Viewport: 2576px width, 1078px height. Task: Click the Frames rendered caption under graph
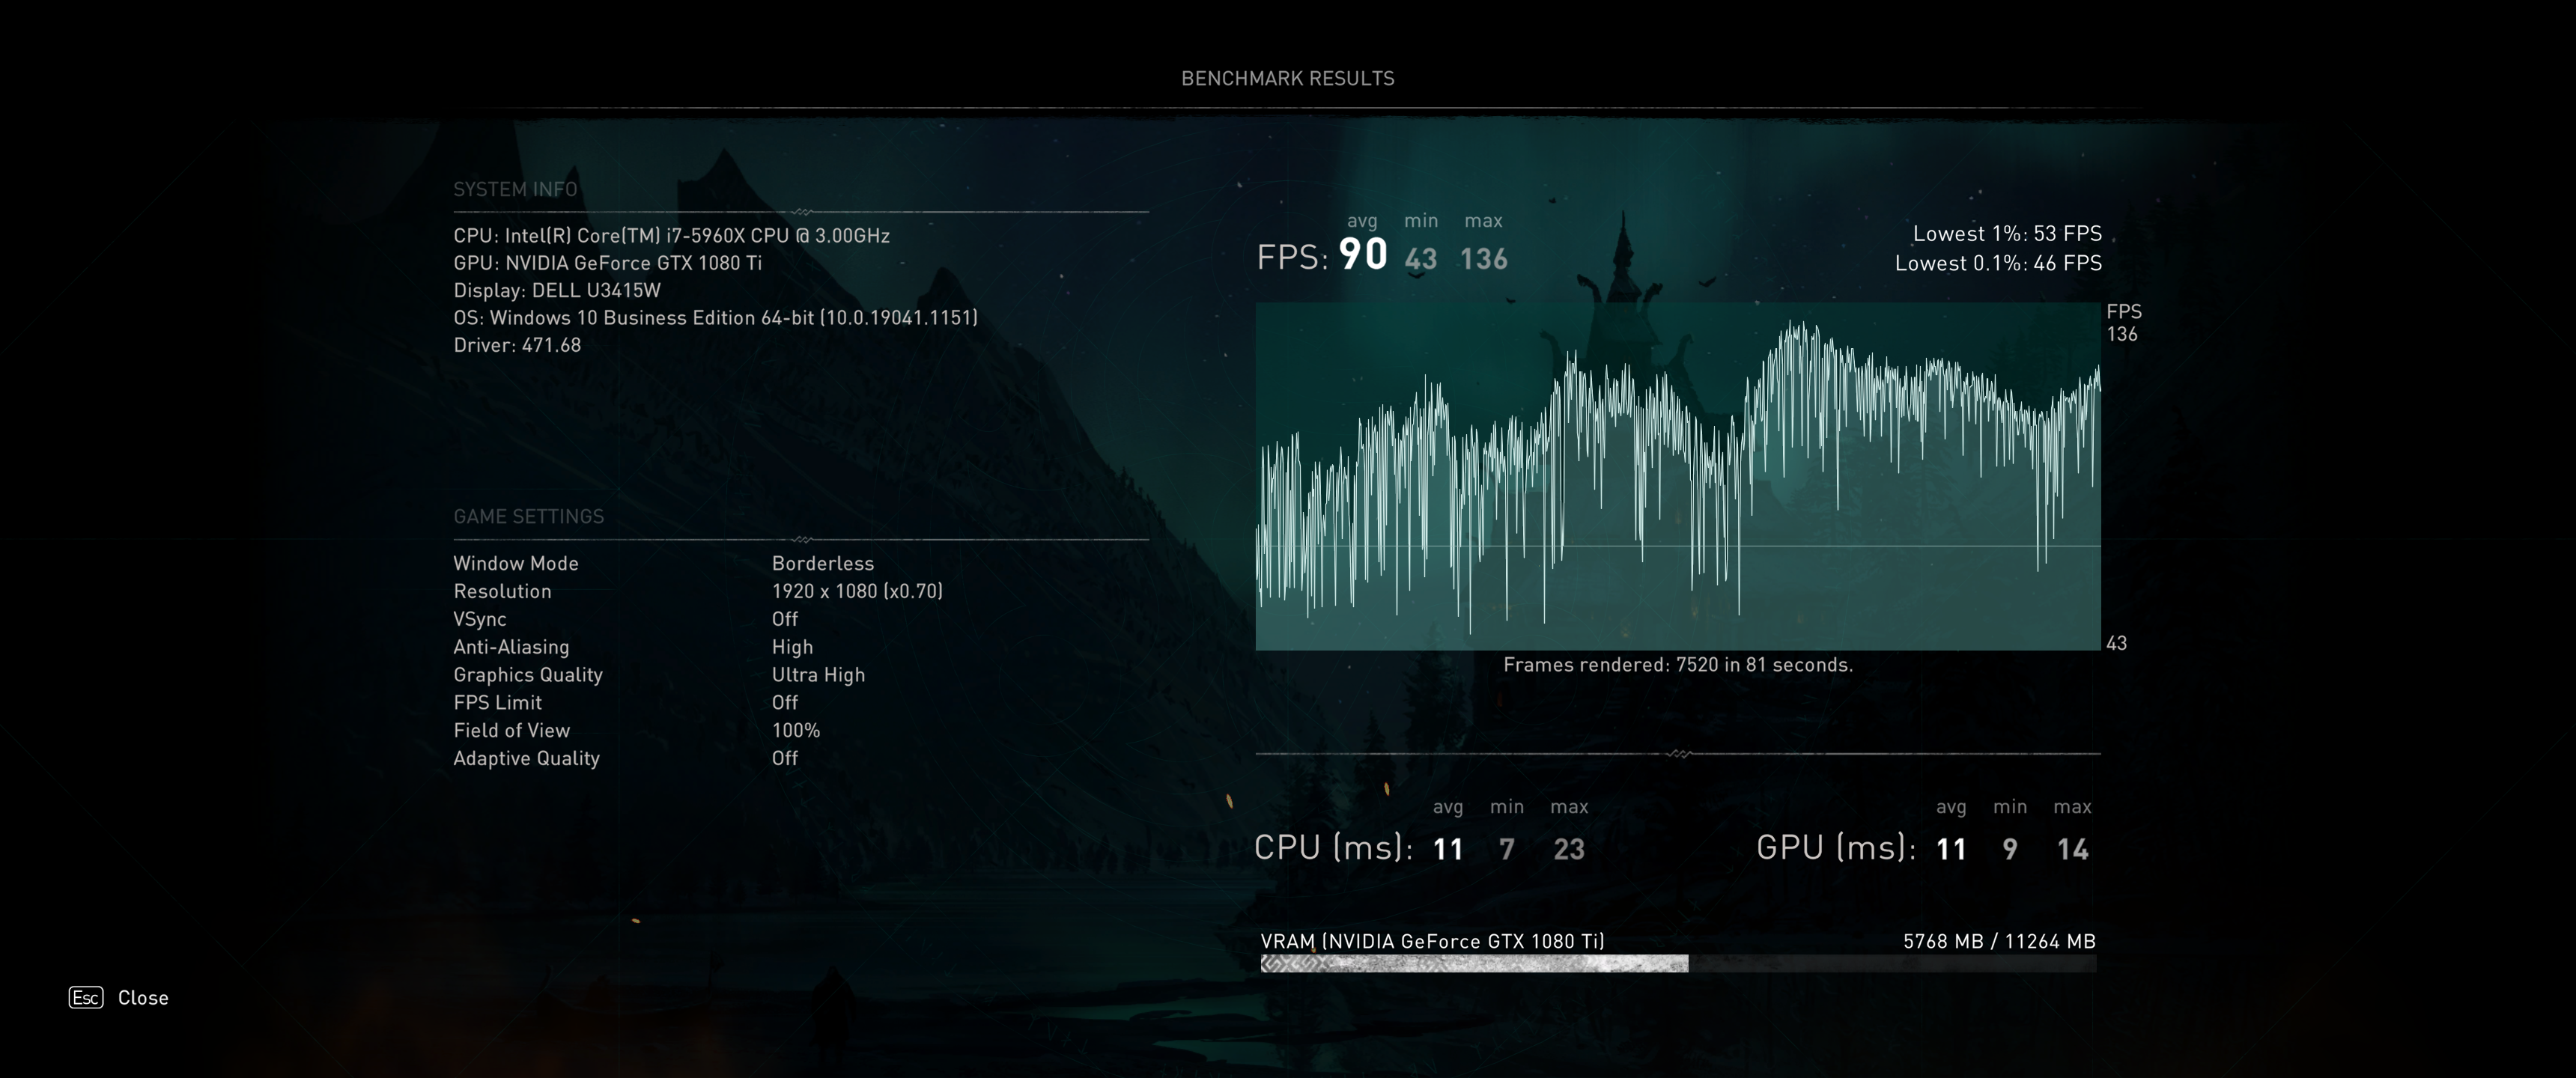[1677, 665]
